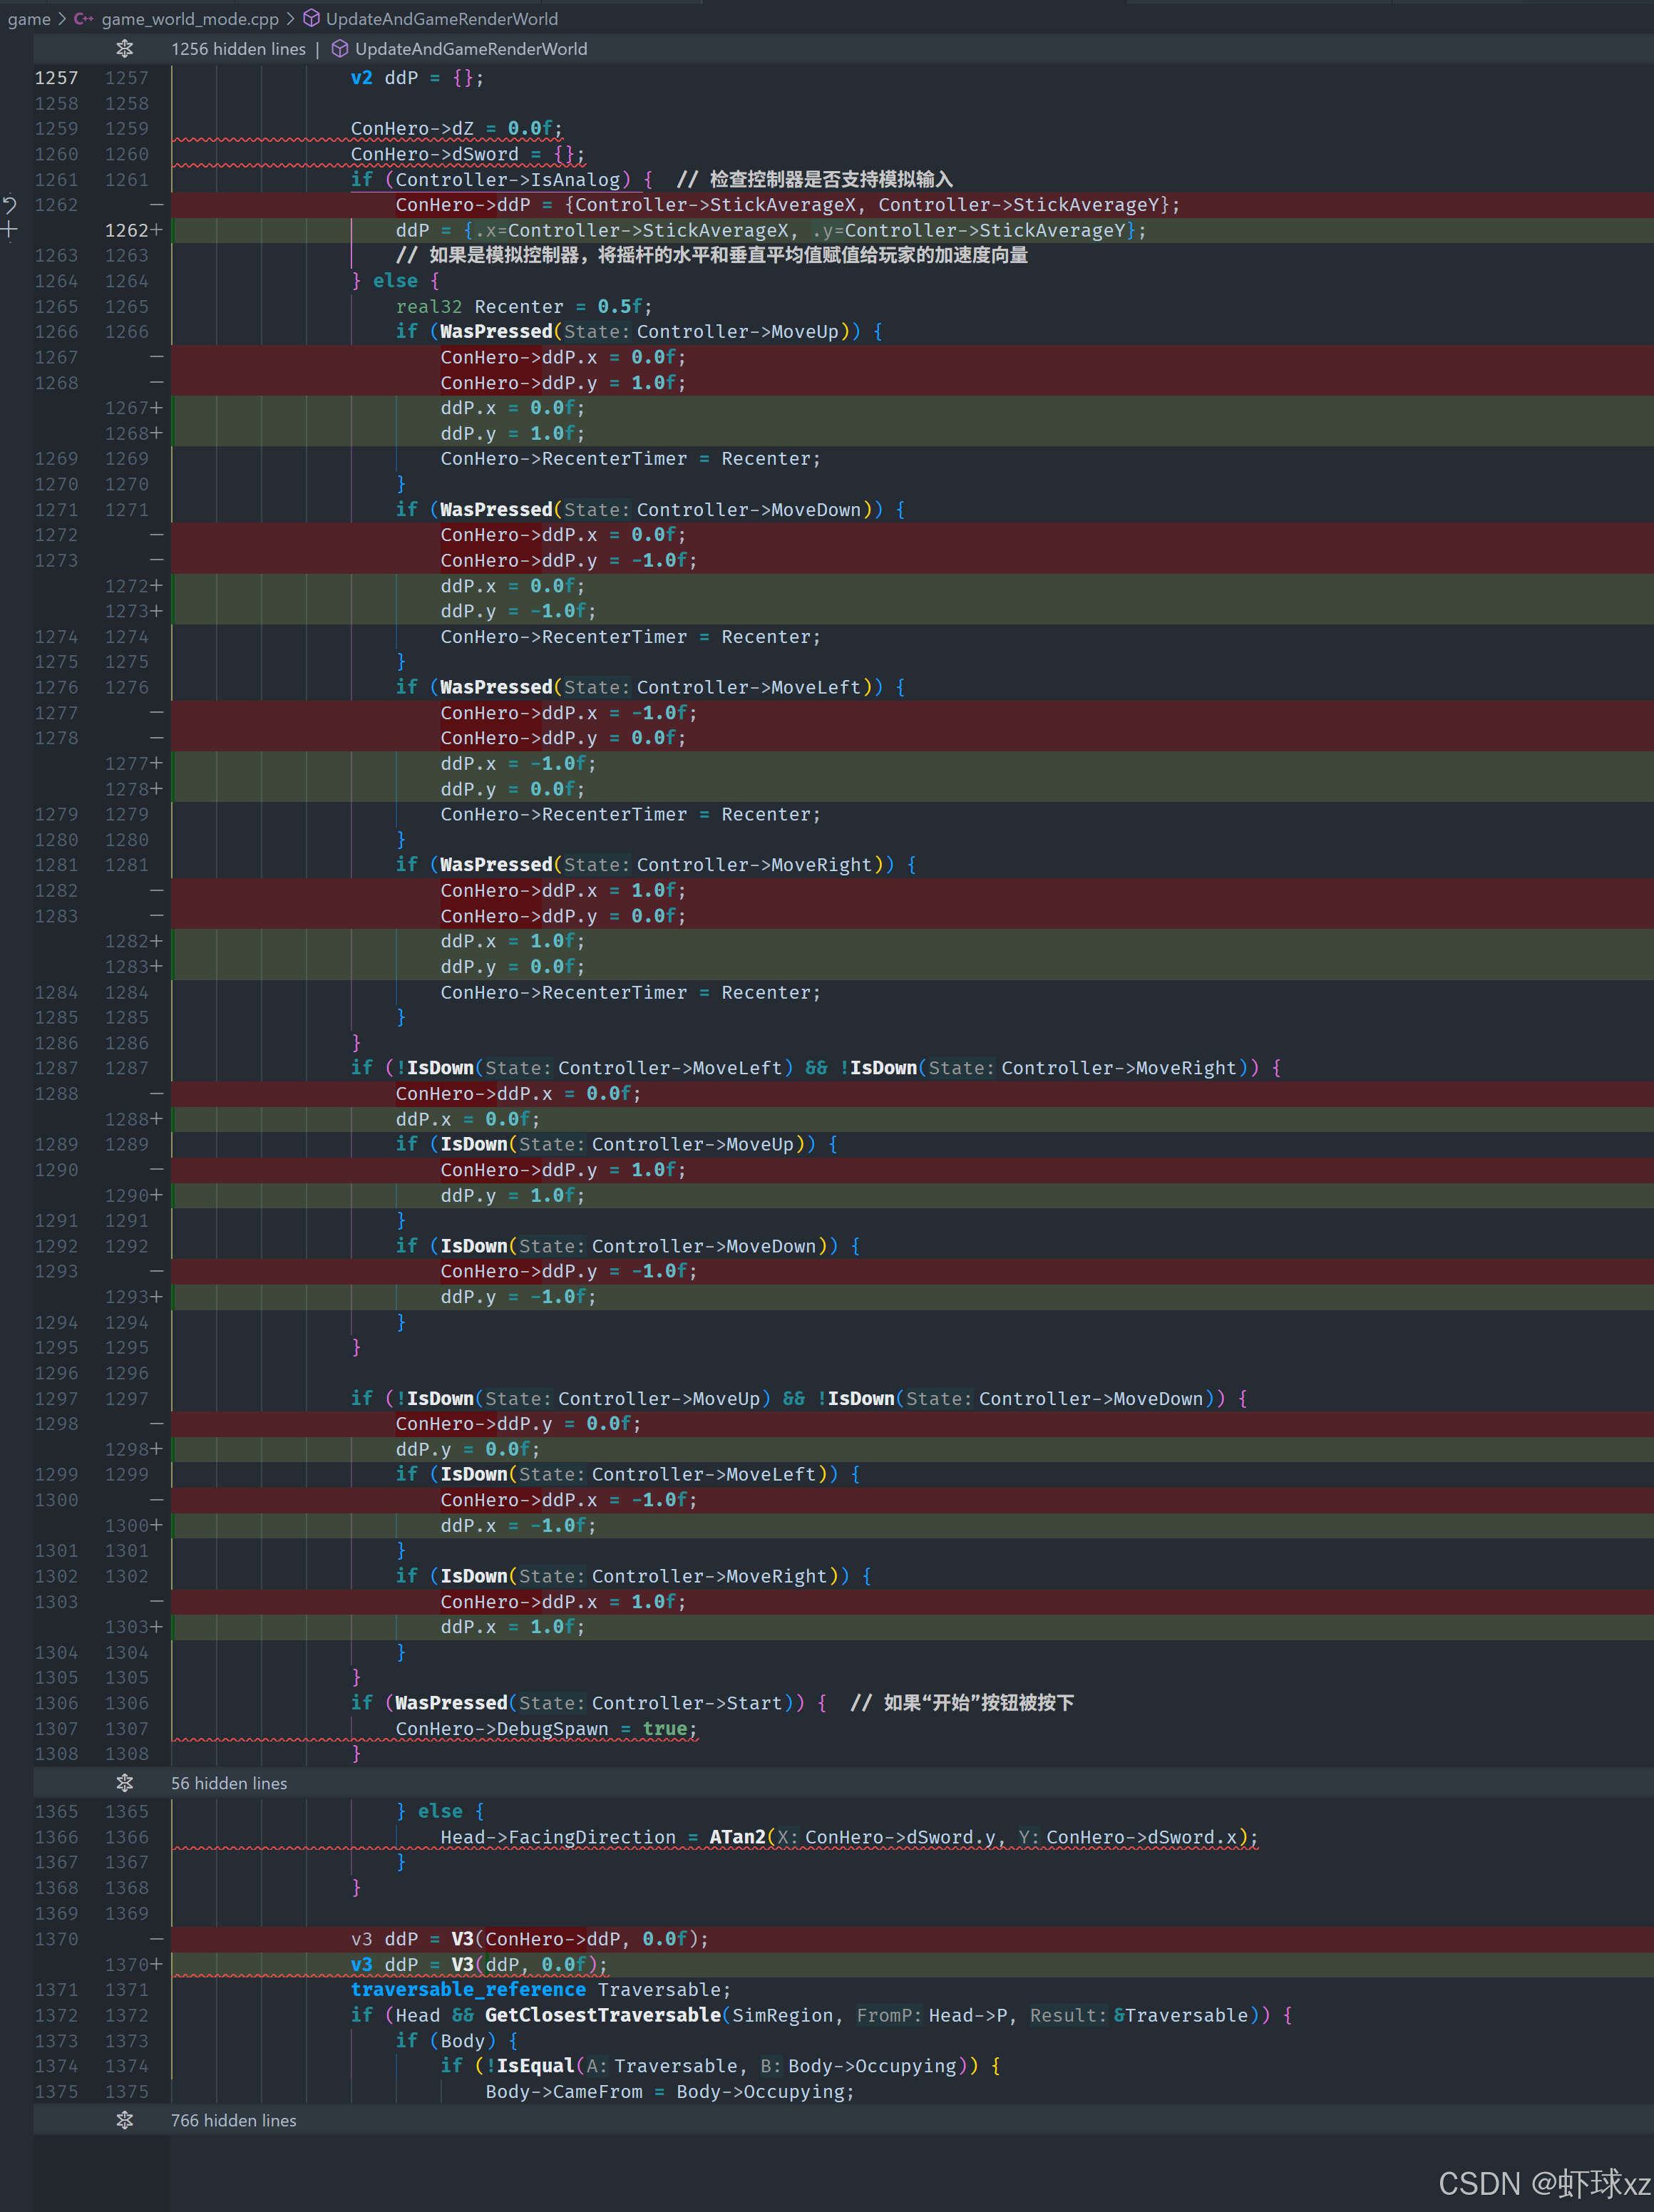The image size is (1654, 2212).
Task: Expand the 766 hidden lines region
Action: click(x=233, y=2120)
